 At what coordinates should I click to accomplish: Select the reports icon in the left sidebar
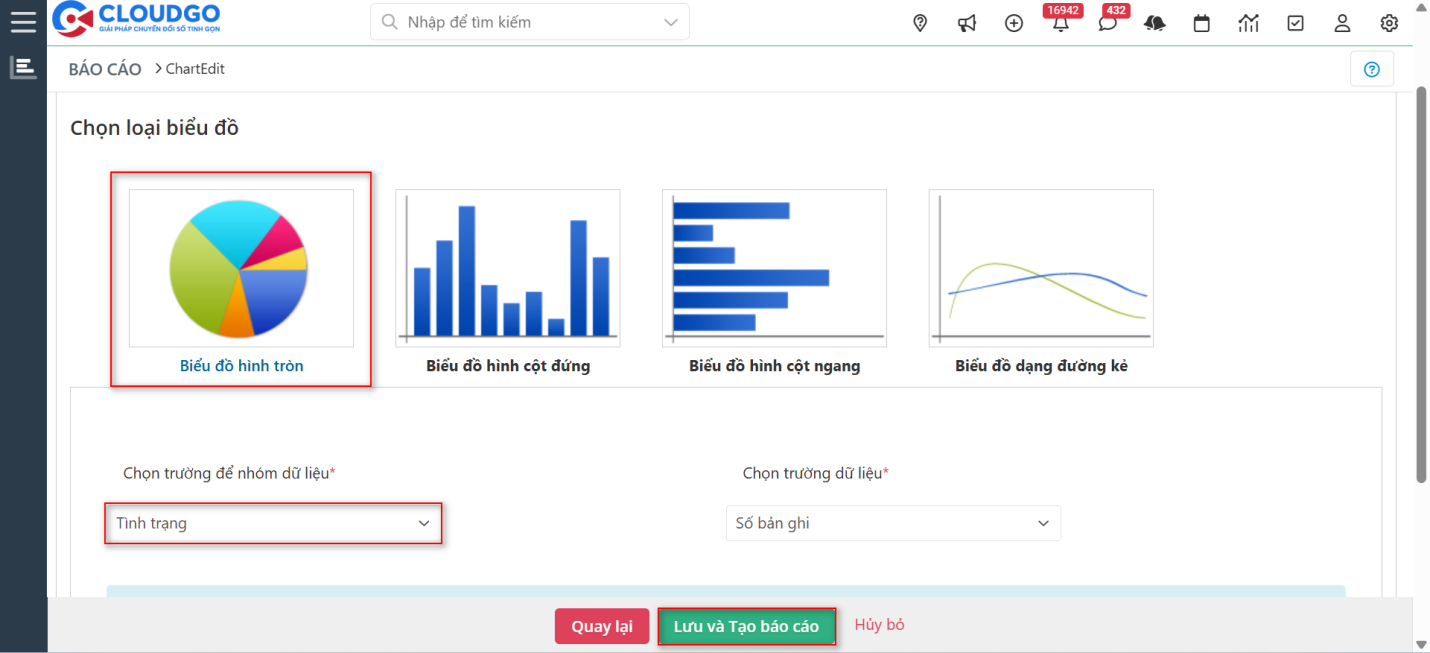[x=22, y=66]
